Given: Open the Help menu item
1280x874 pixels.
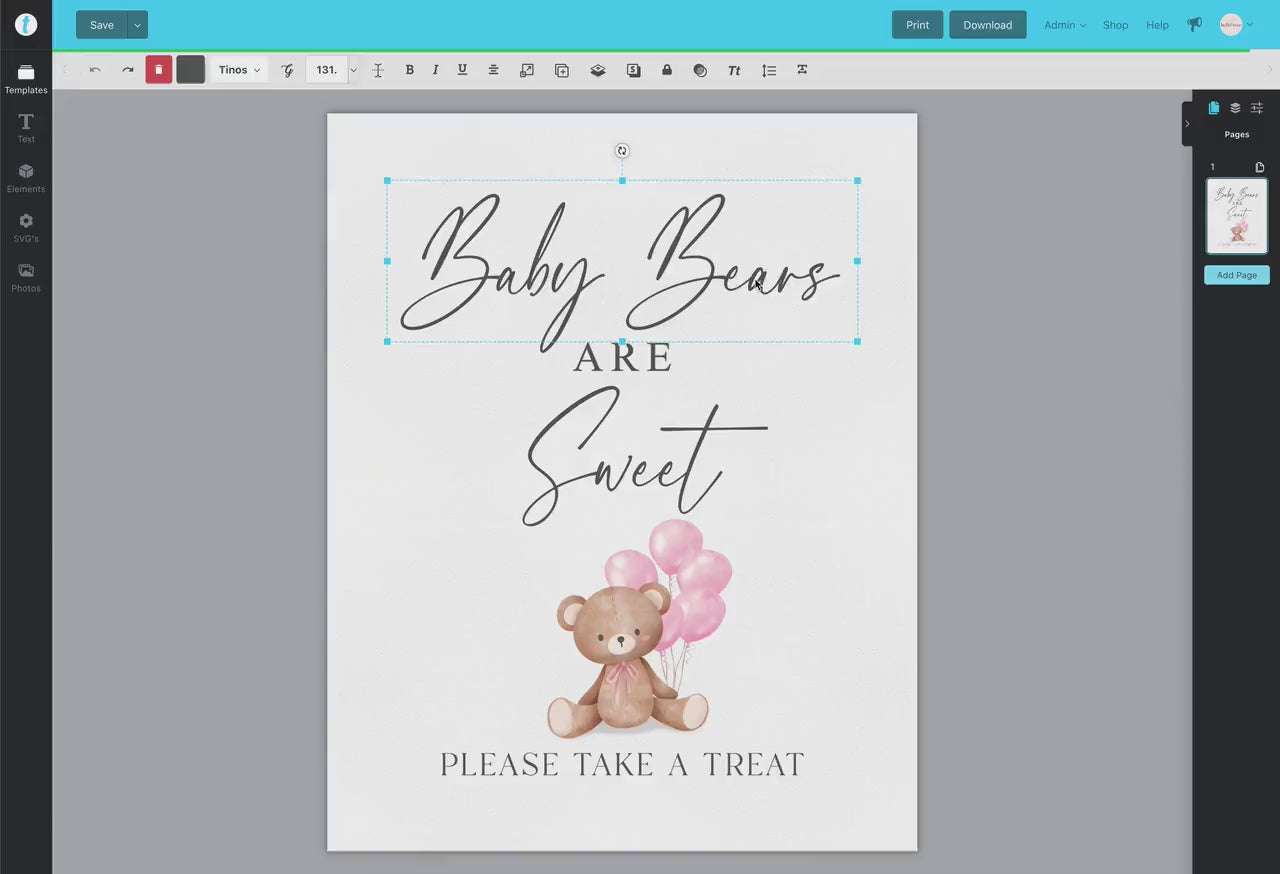Looking at the screenshot, I should pos(1157,25).
